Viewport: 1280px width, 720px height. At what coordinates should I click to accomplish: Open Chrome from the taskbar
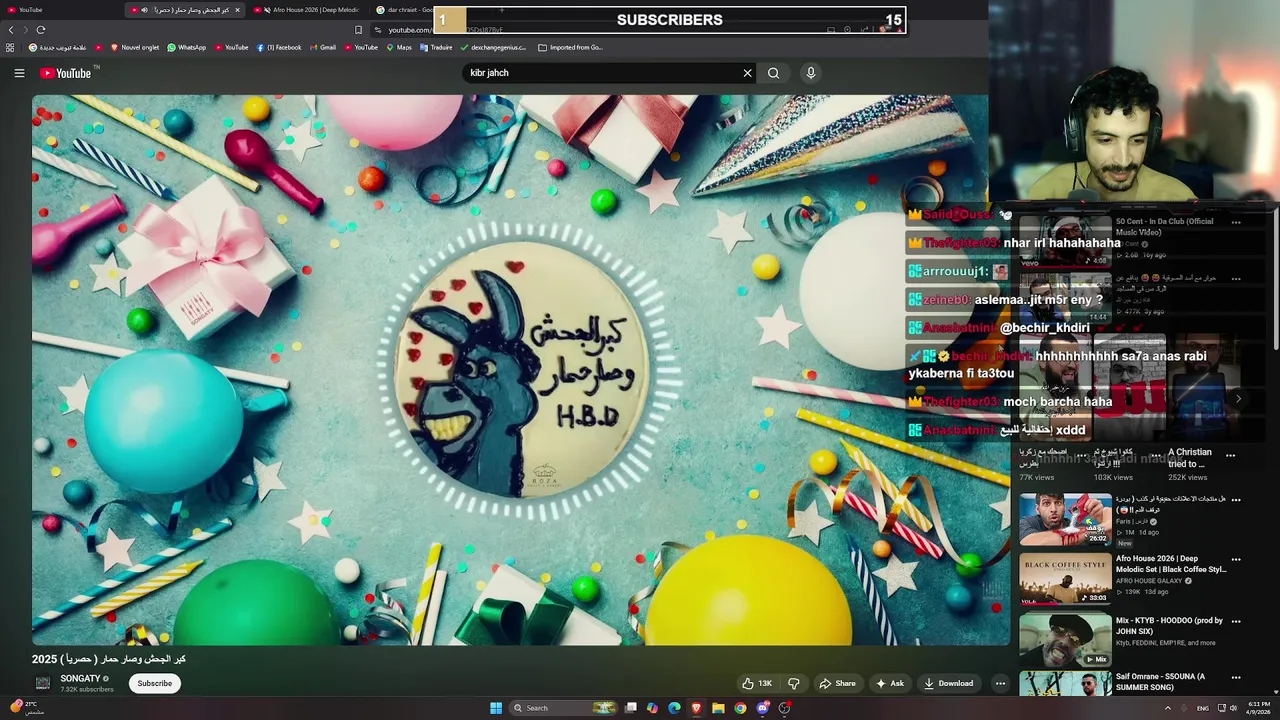click(x=740, y=708)
